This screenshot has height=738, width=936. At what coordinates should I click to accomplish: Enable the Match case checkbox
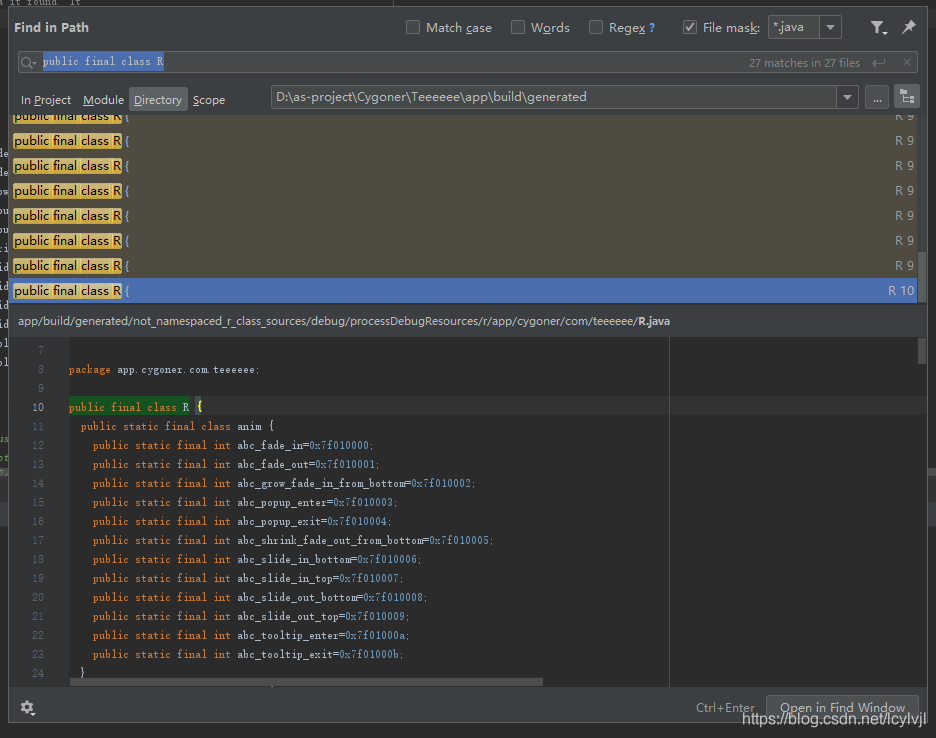click(x=413, y=27)
